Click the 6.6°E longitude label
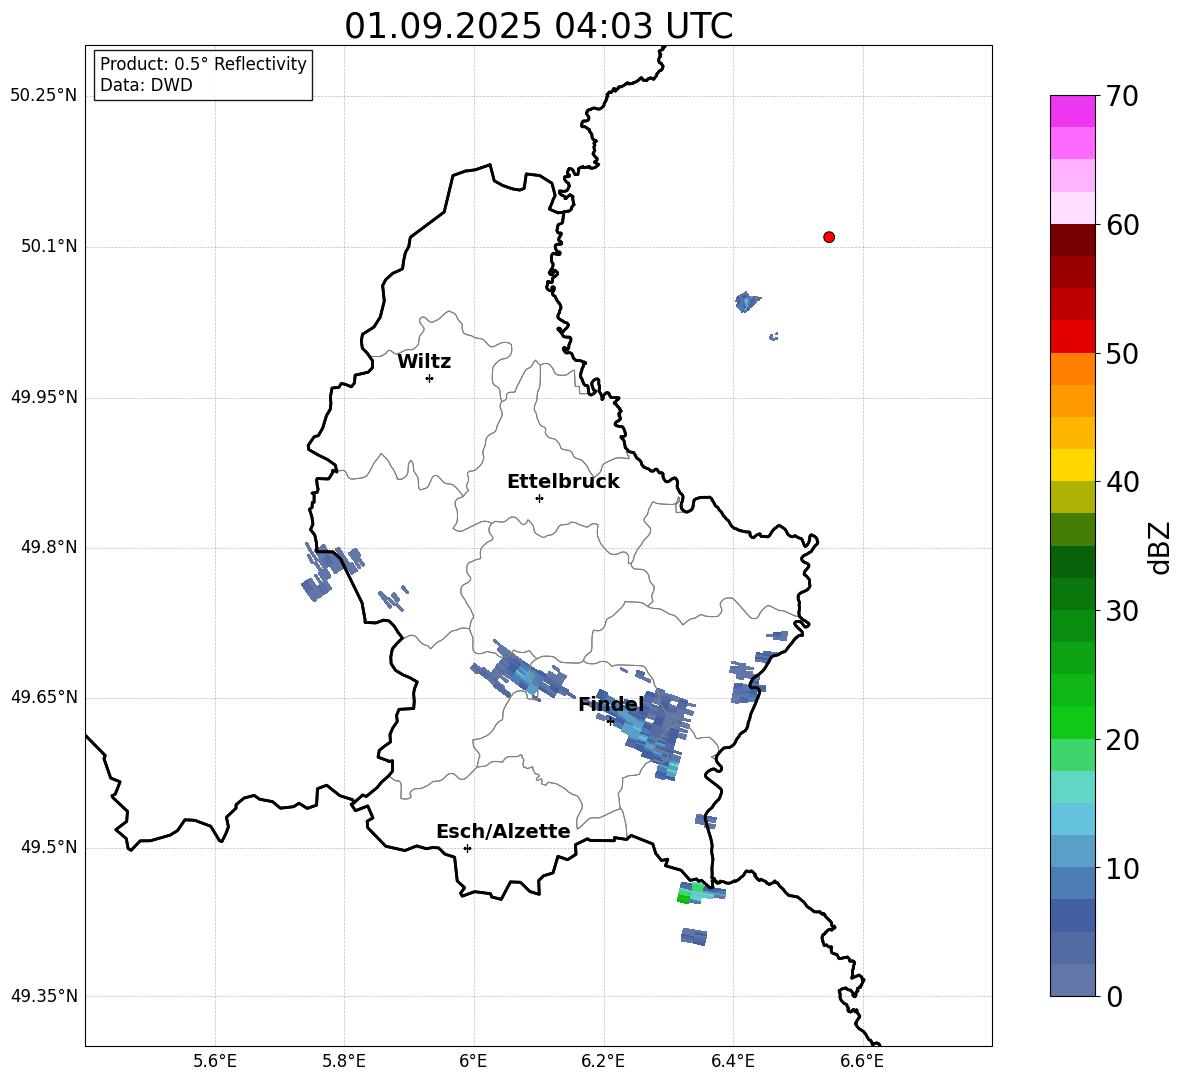Viewport: 1184px width, 1081px height. [x=862, y=1061]
